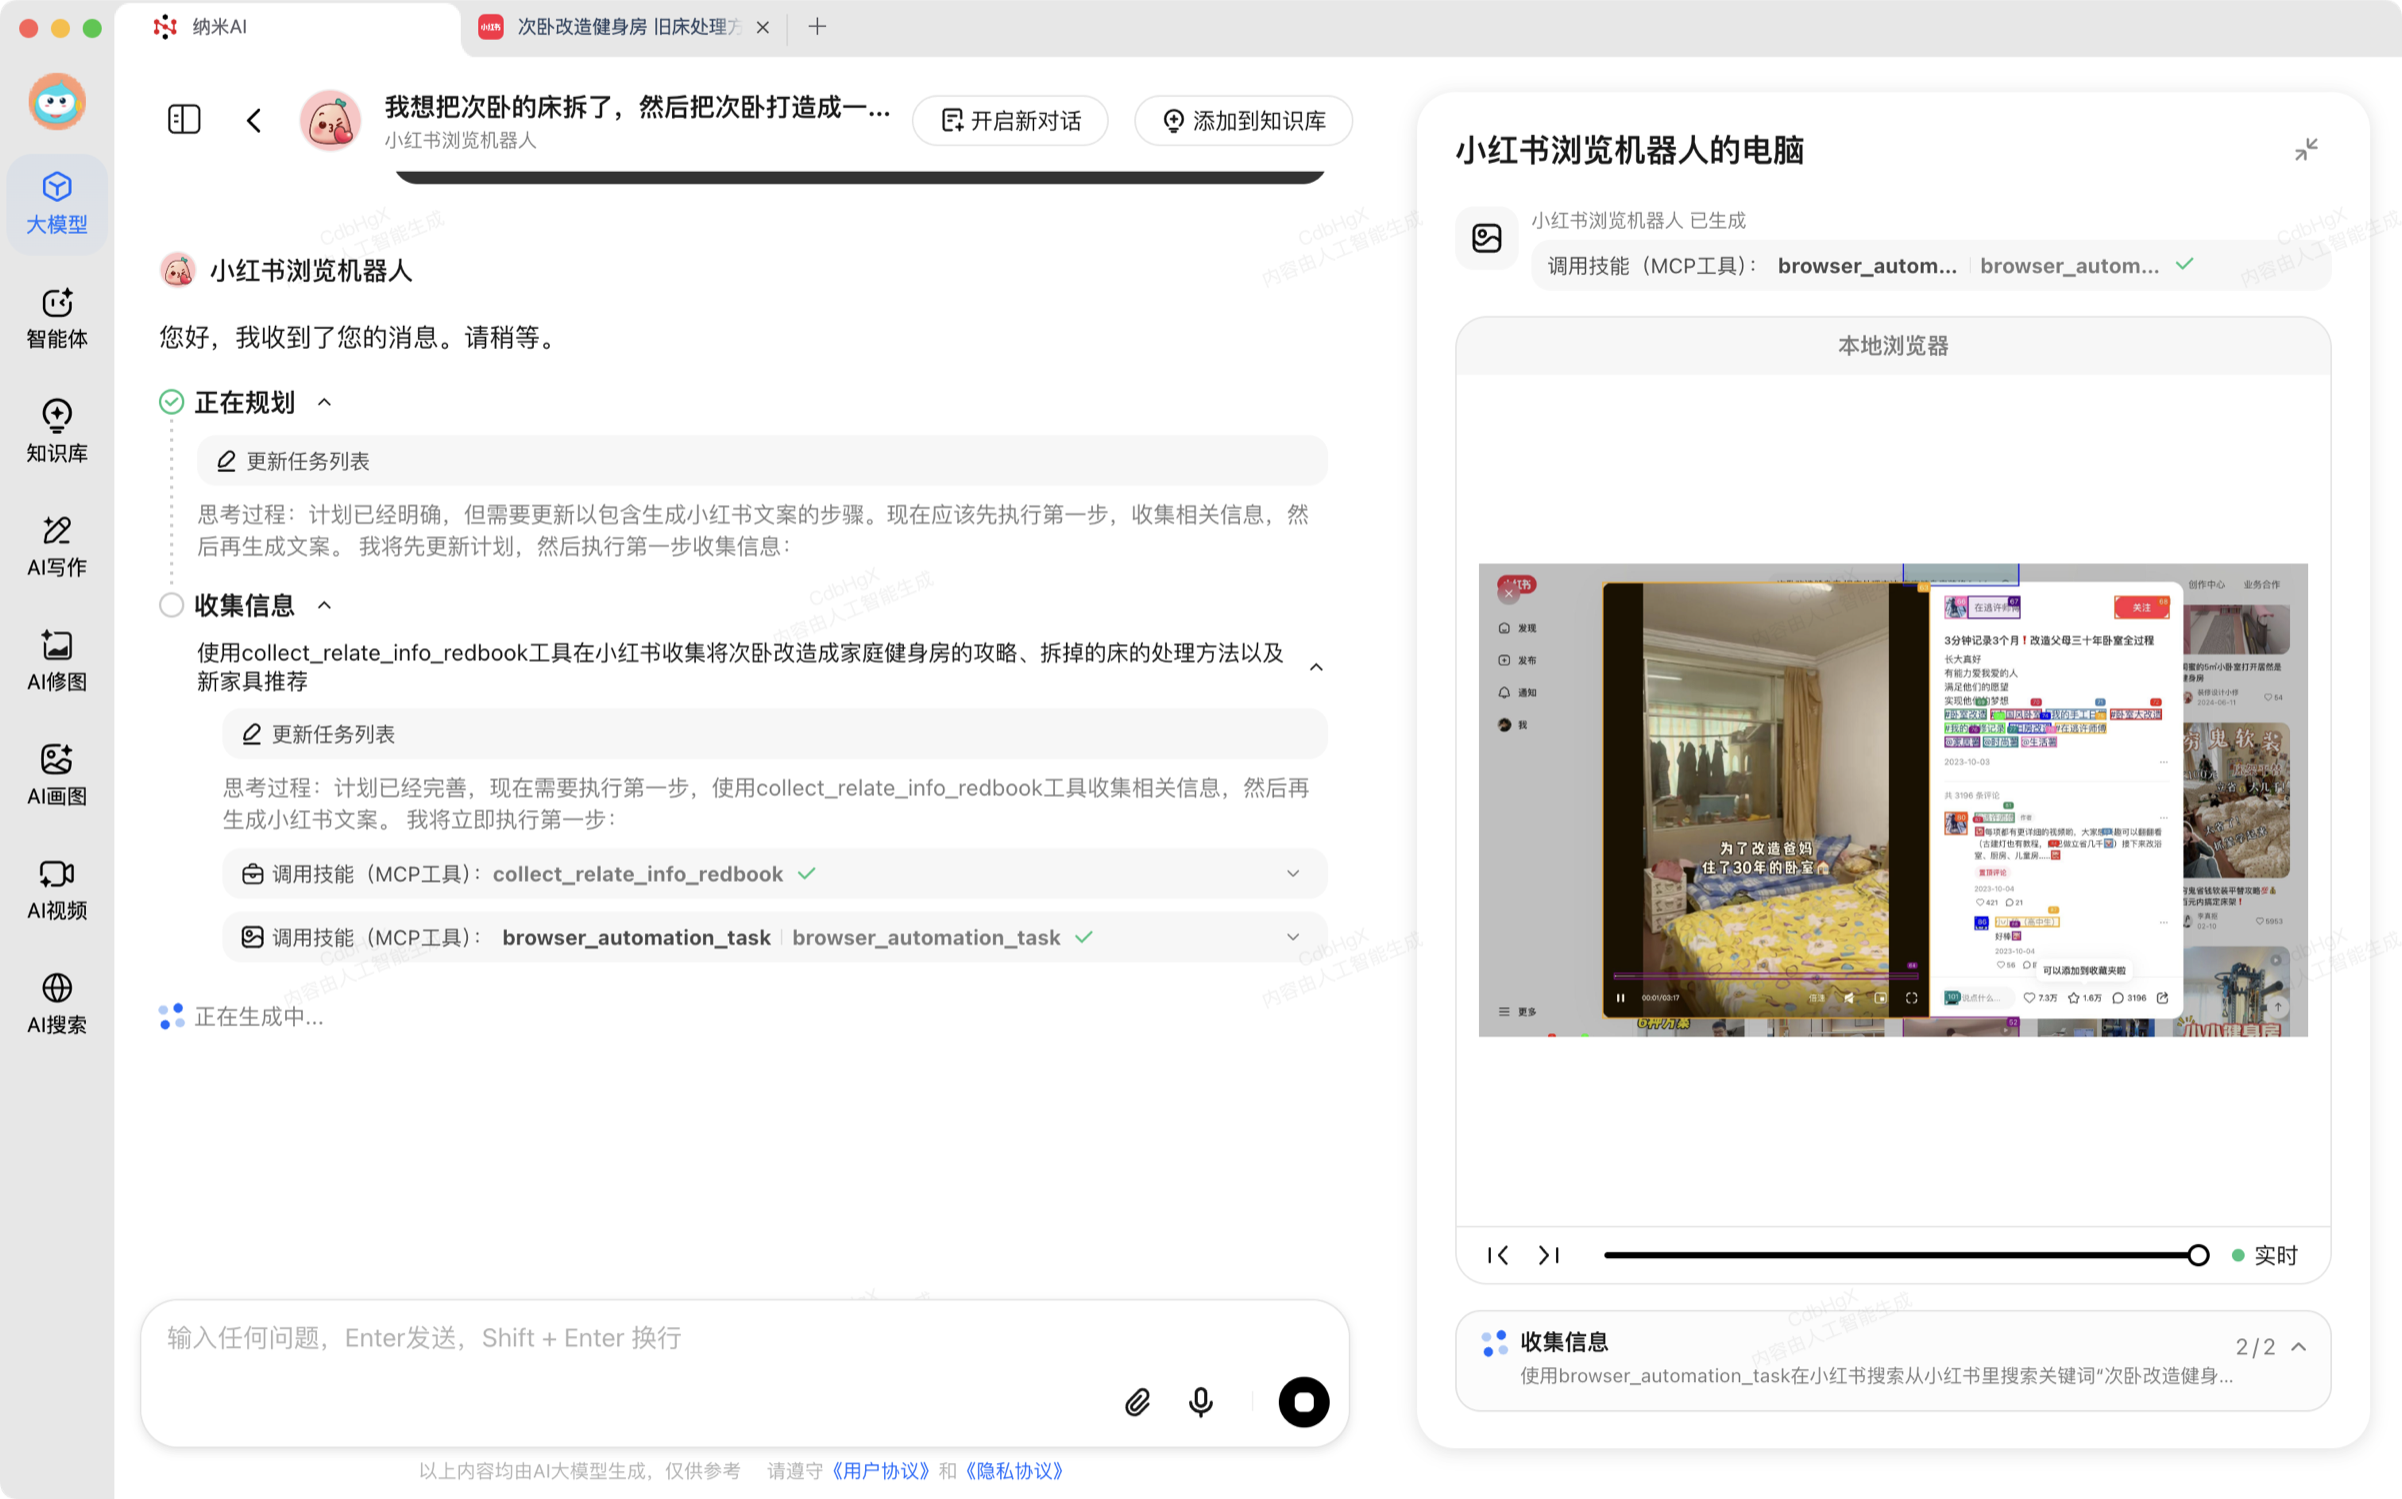Collapse the collect_relate_info_redbook task description

[1316, 667]
